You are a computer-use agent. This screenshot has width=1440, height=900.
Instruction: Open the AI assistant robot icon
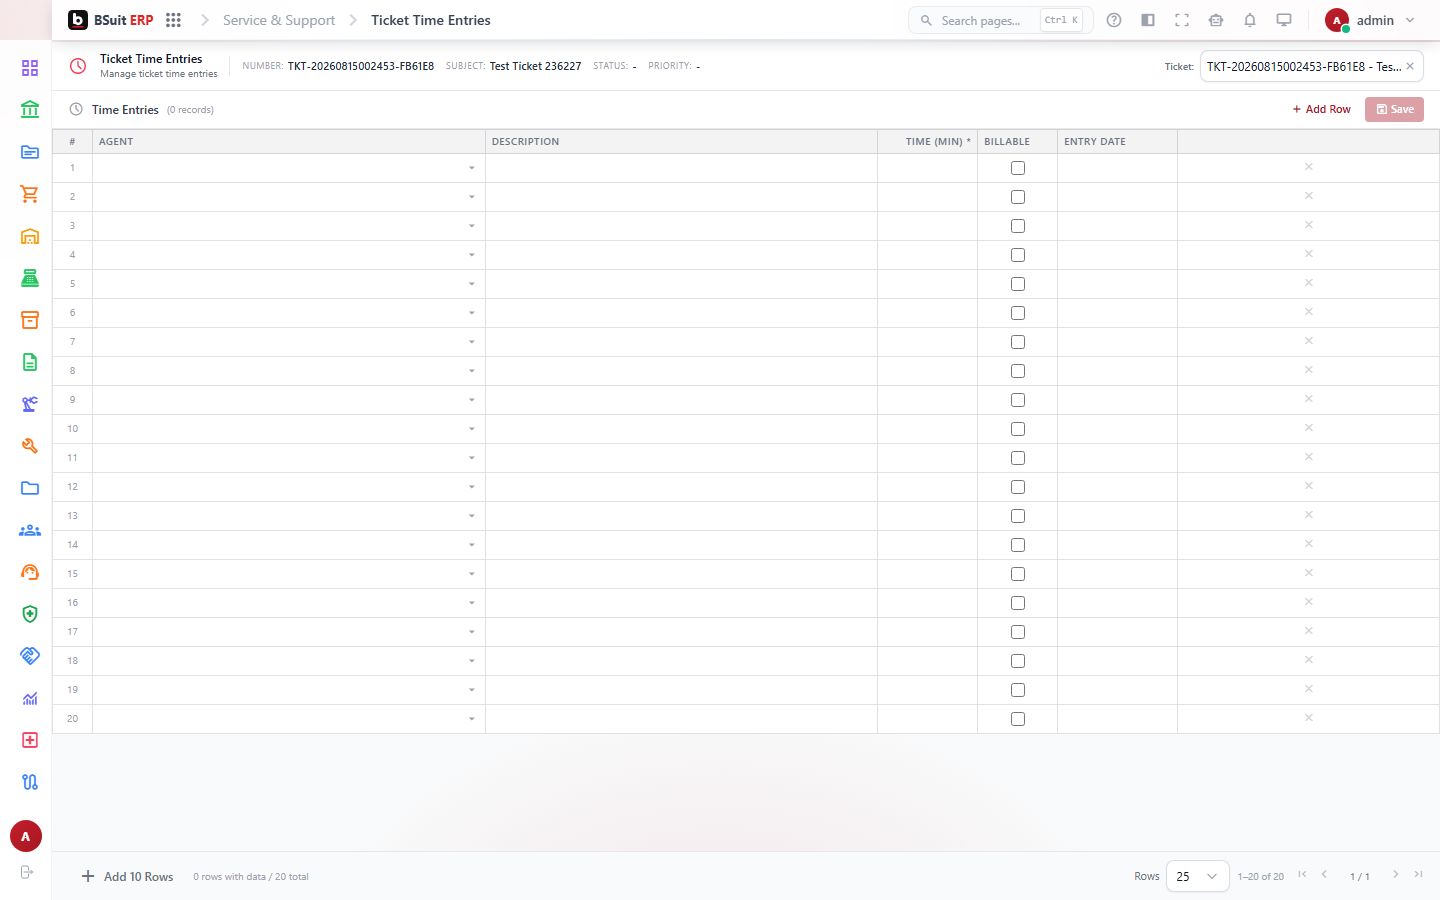(1216, 20)
